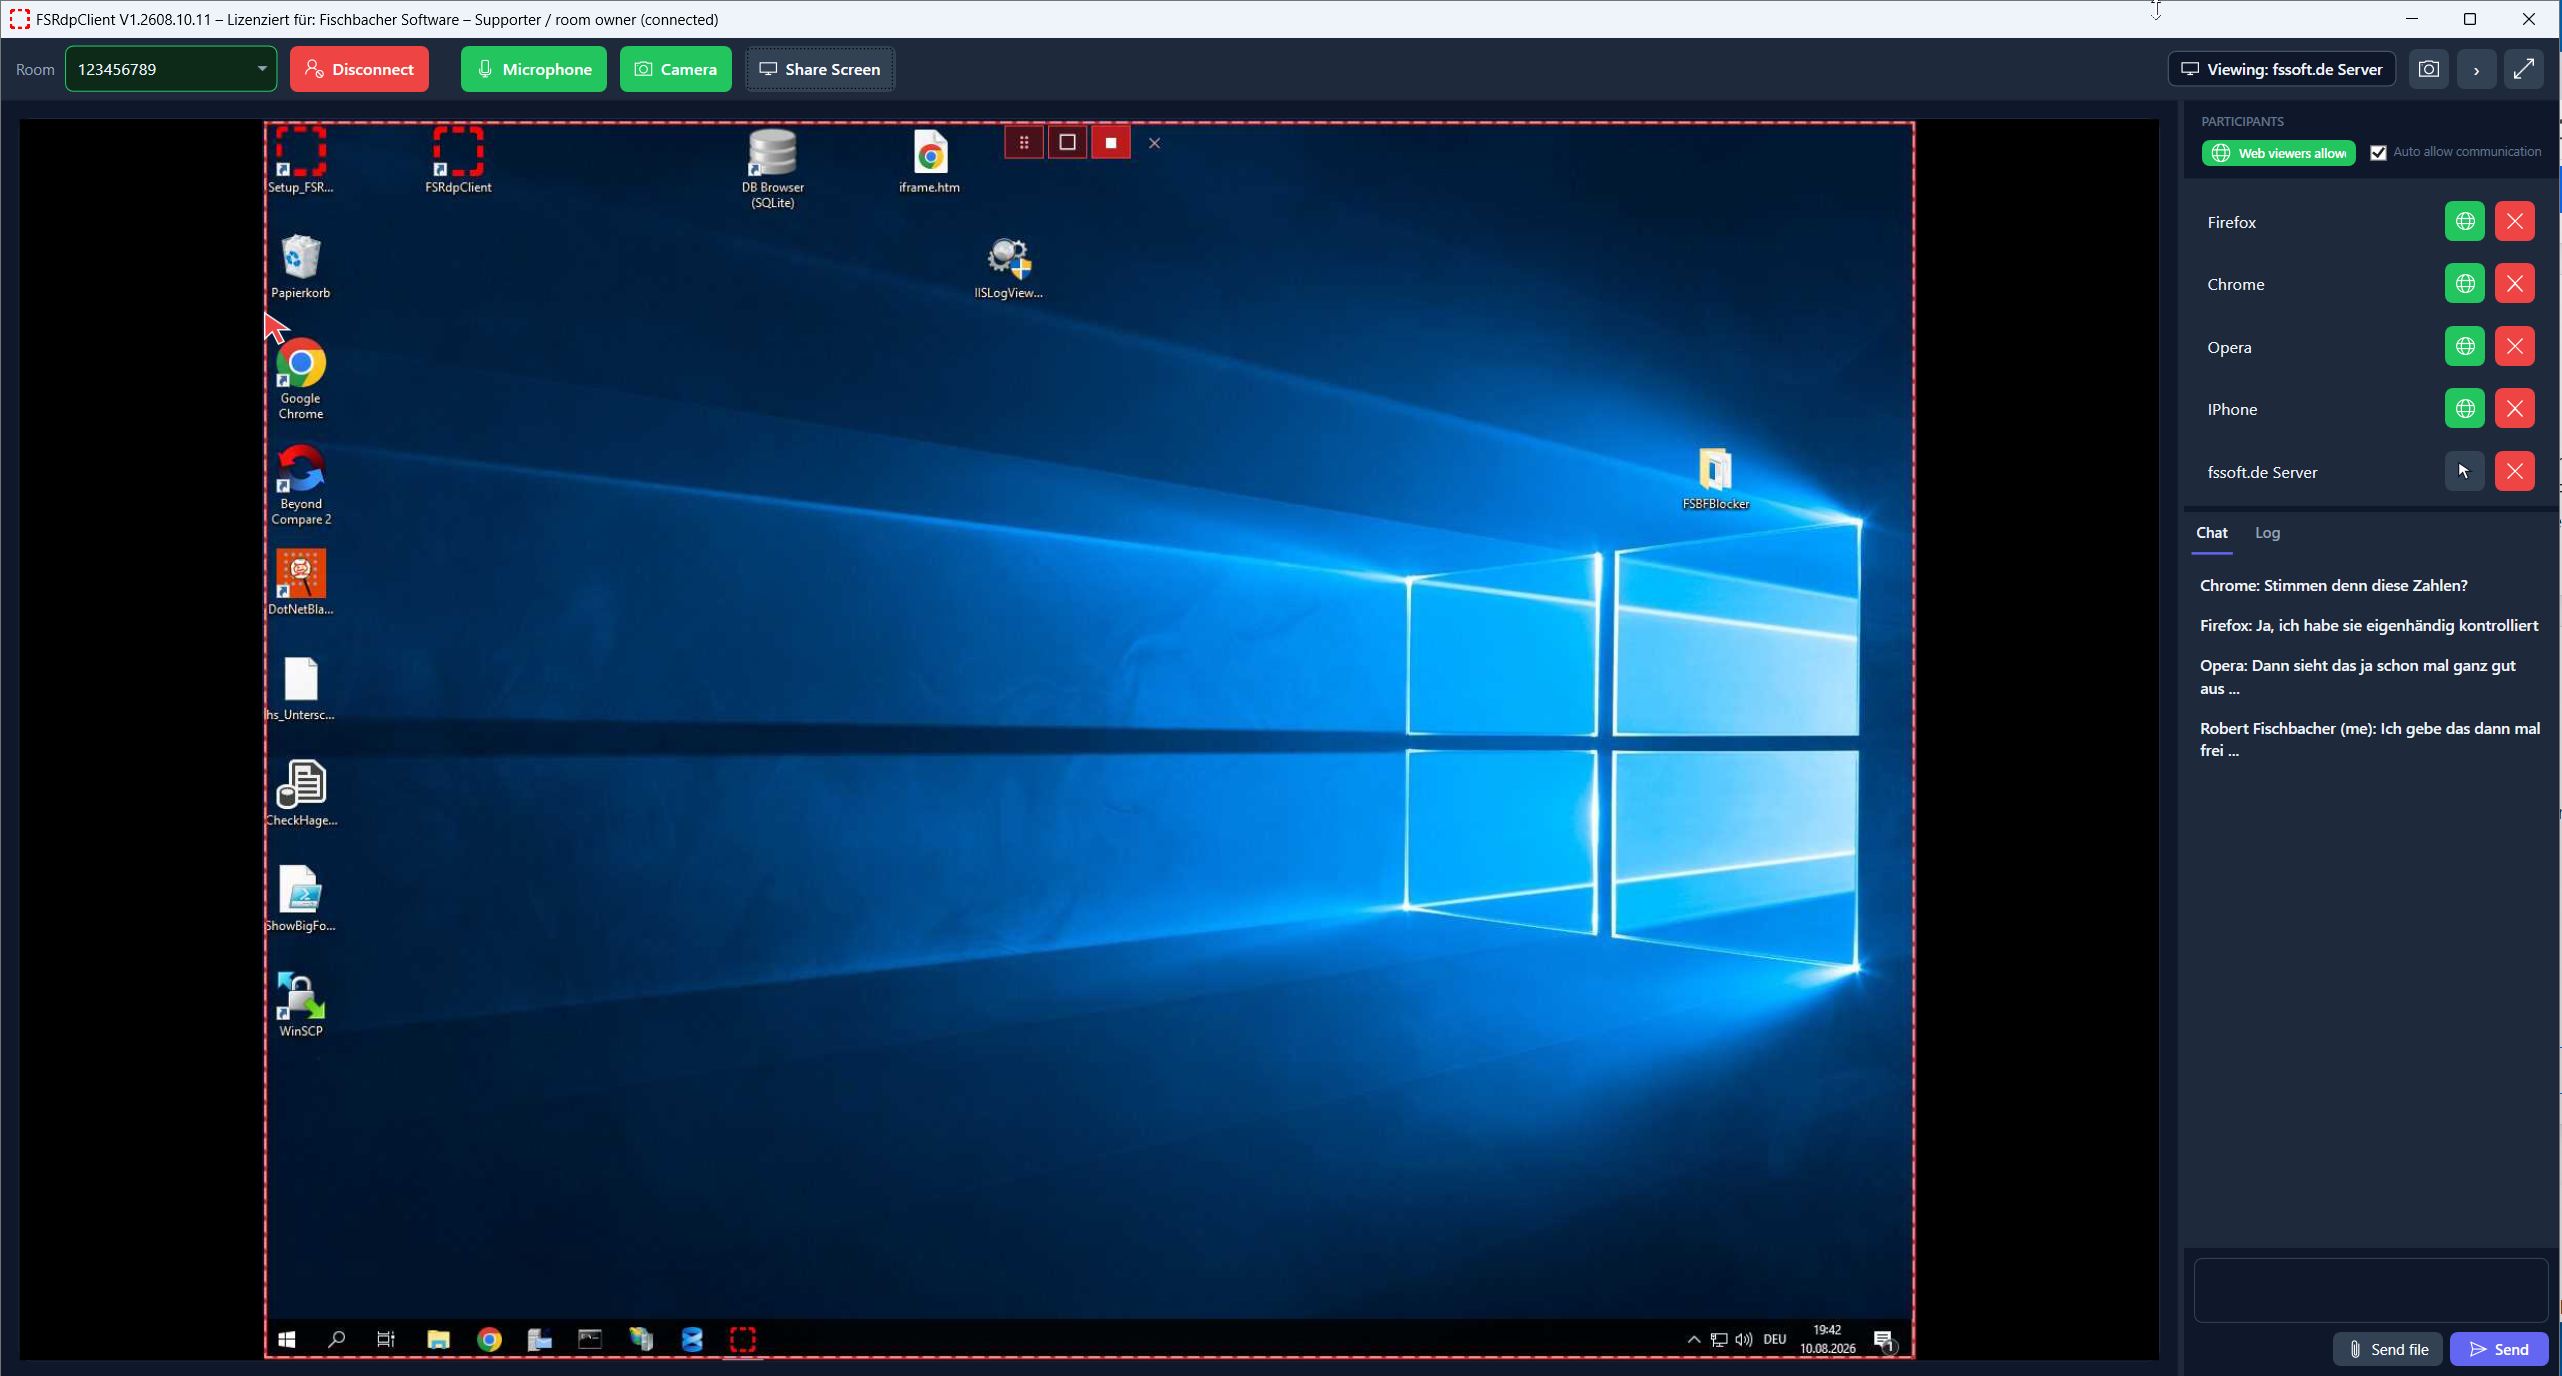Toggle web access globe for IPhone
2562x1376 pixels.
pos(2464,408)
